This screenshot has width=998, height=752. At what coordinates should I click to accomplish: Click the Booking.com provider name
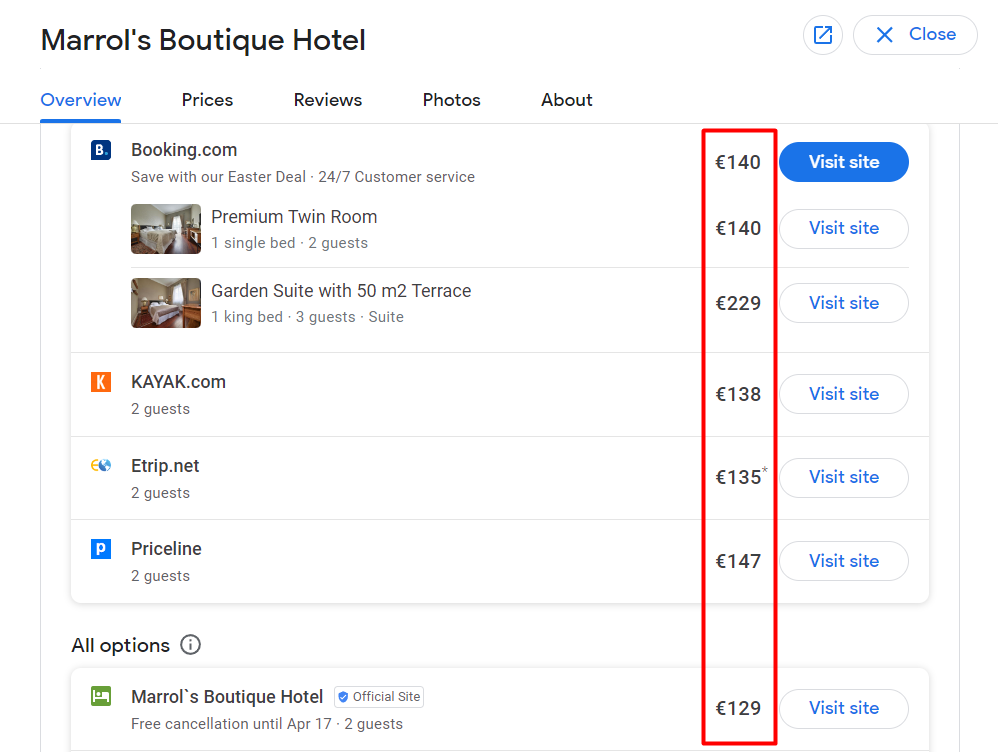tap(184, 150)
